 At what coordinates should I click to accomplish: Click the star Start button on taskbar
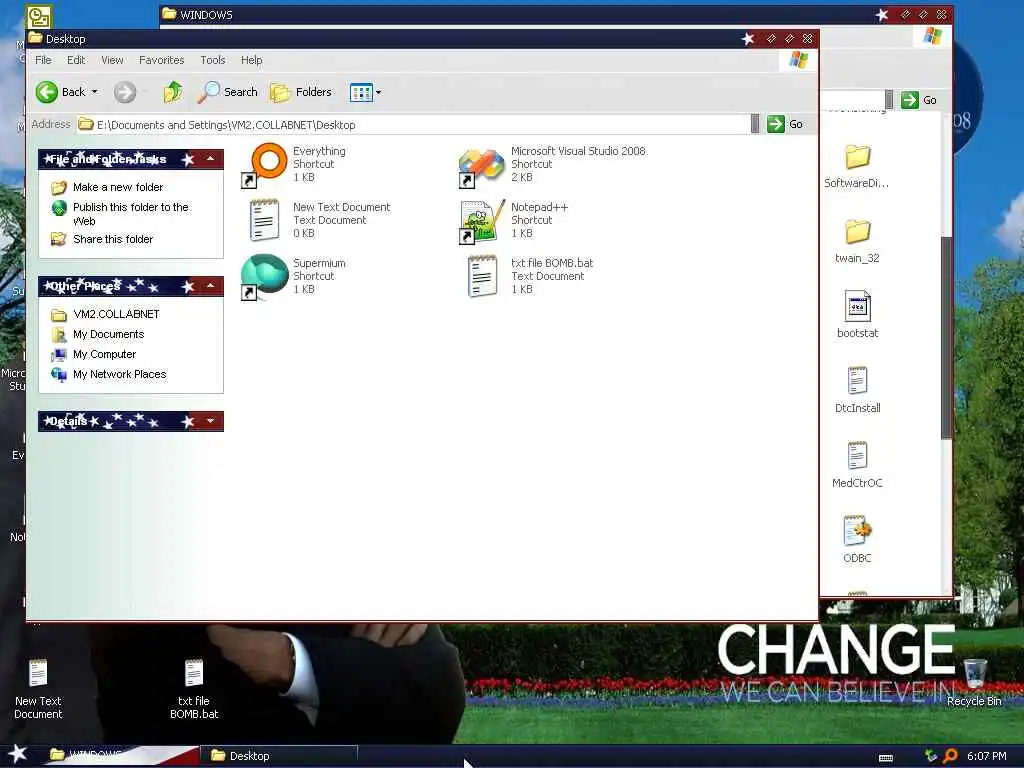point(17,754)
